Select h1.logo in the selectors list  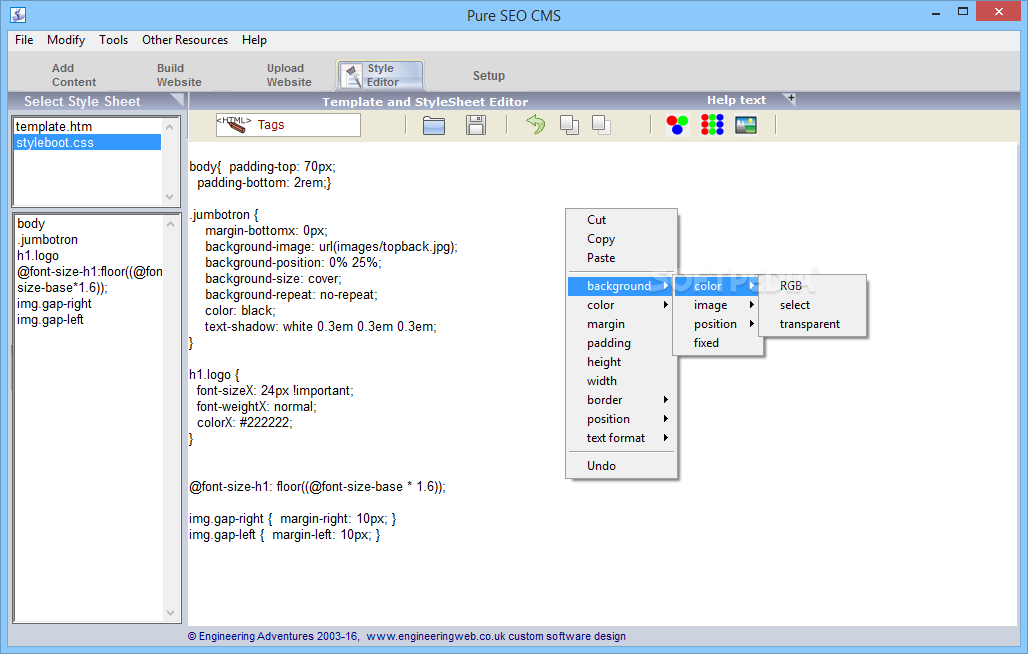38,256
